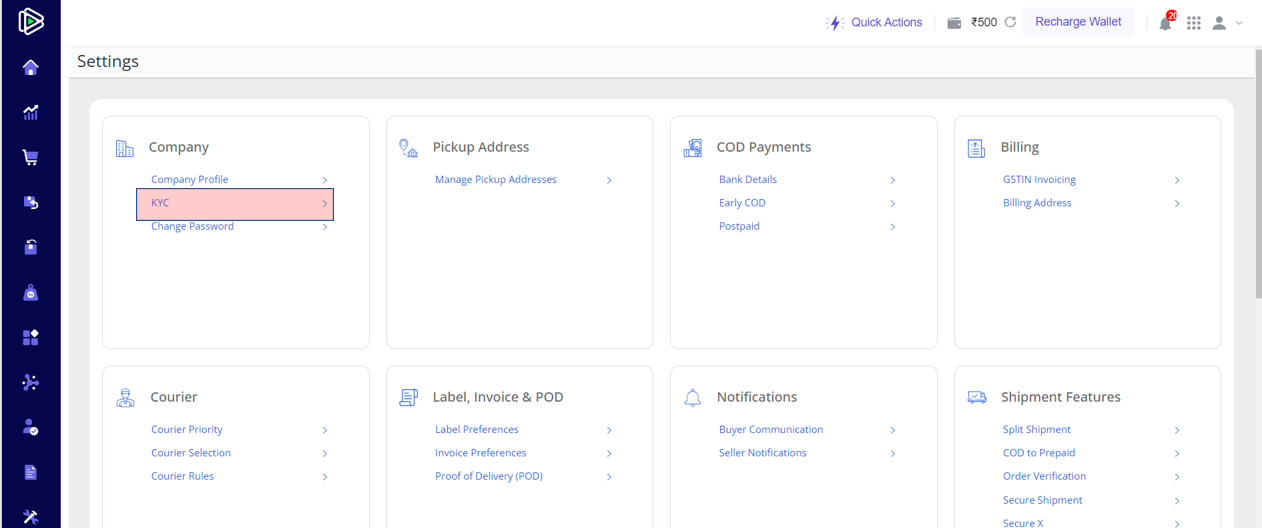Open Manage Pickup Addresses
Viewport: 1262px width, 528px height.
pos(496,180)
